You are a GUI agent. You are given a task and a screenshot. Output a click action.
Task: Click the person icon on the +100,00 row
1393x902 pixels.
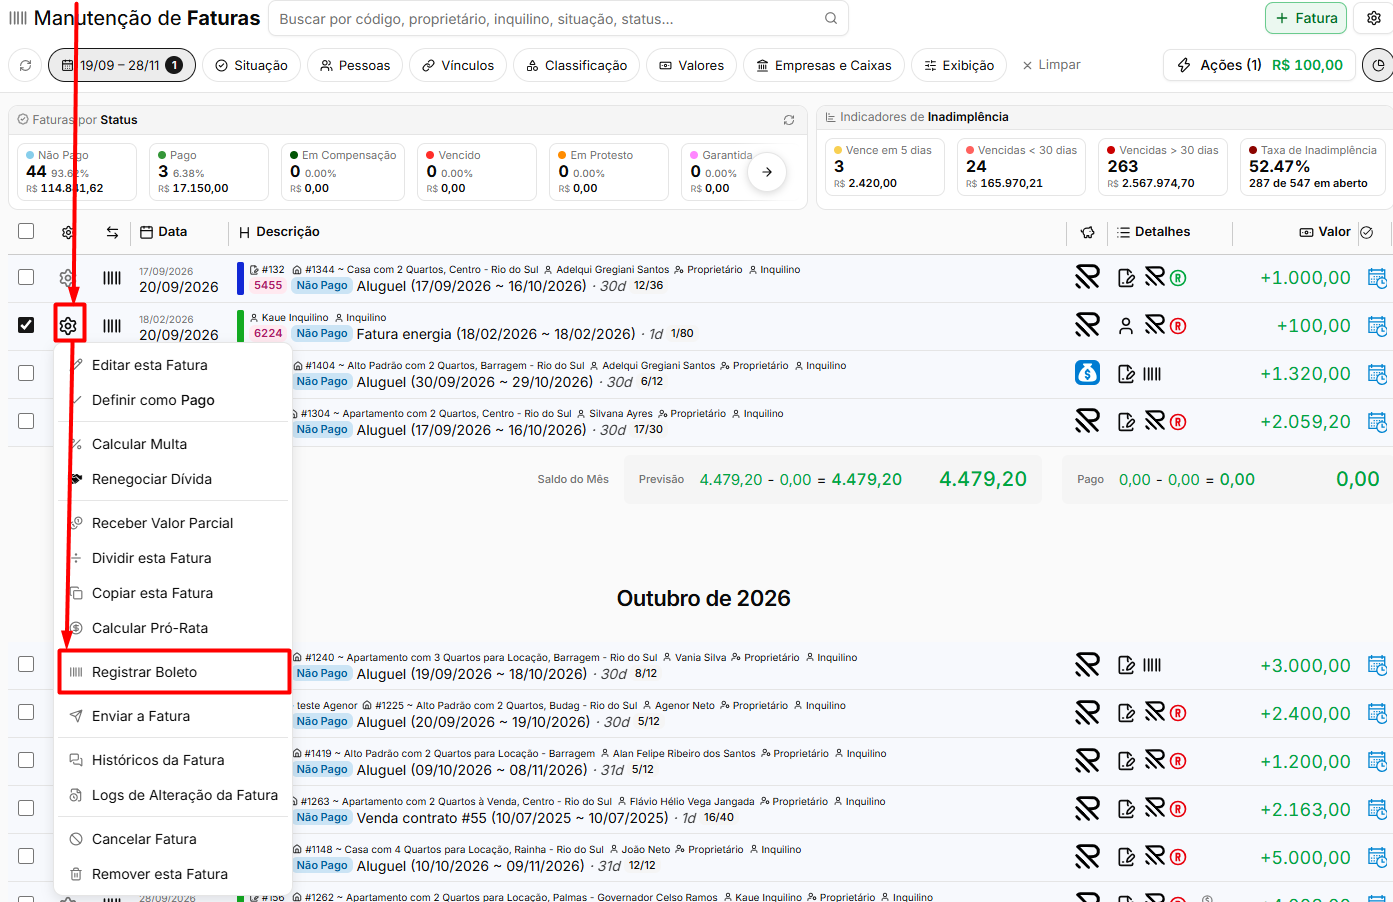(x=1126, y=326)
